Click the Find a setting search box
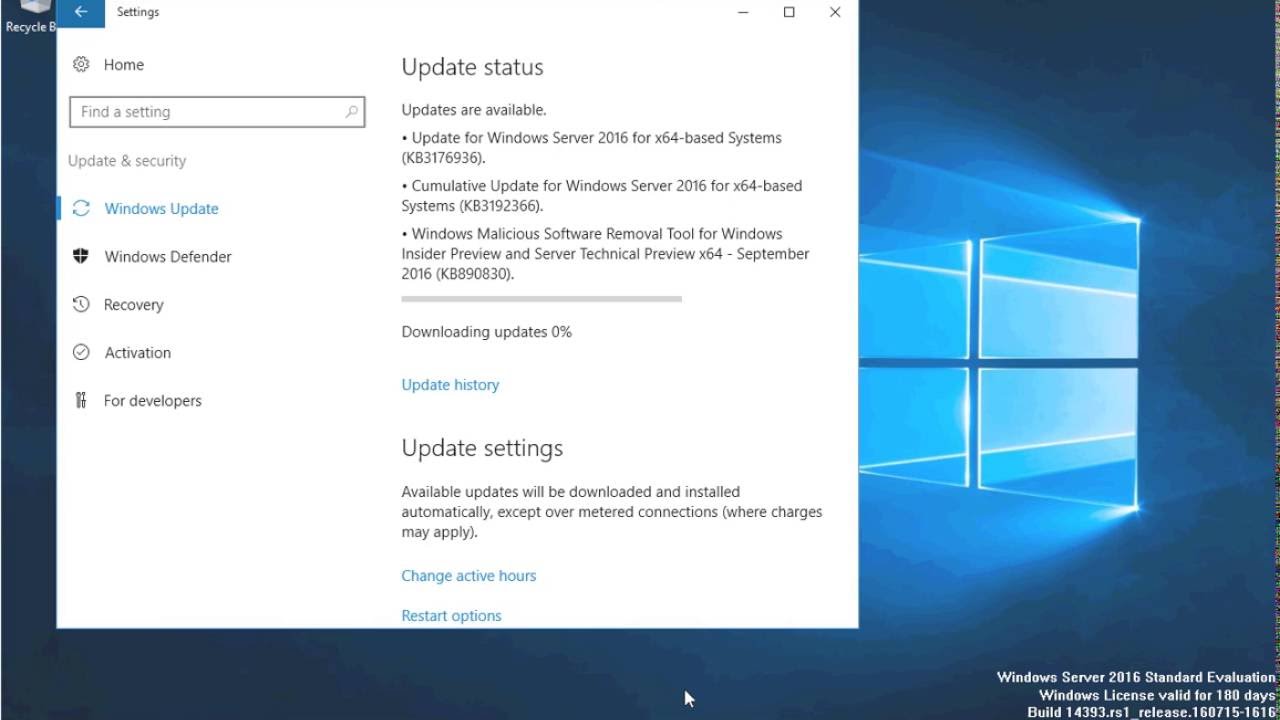The height and width of the screenshot is (720, 1280). (217, 112)
